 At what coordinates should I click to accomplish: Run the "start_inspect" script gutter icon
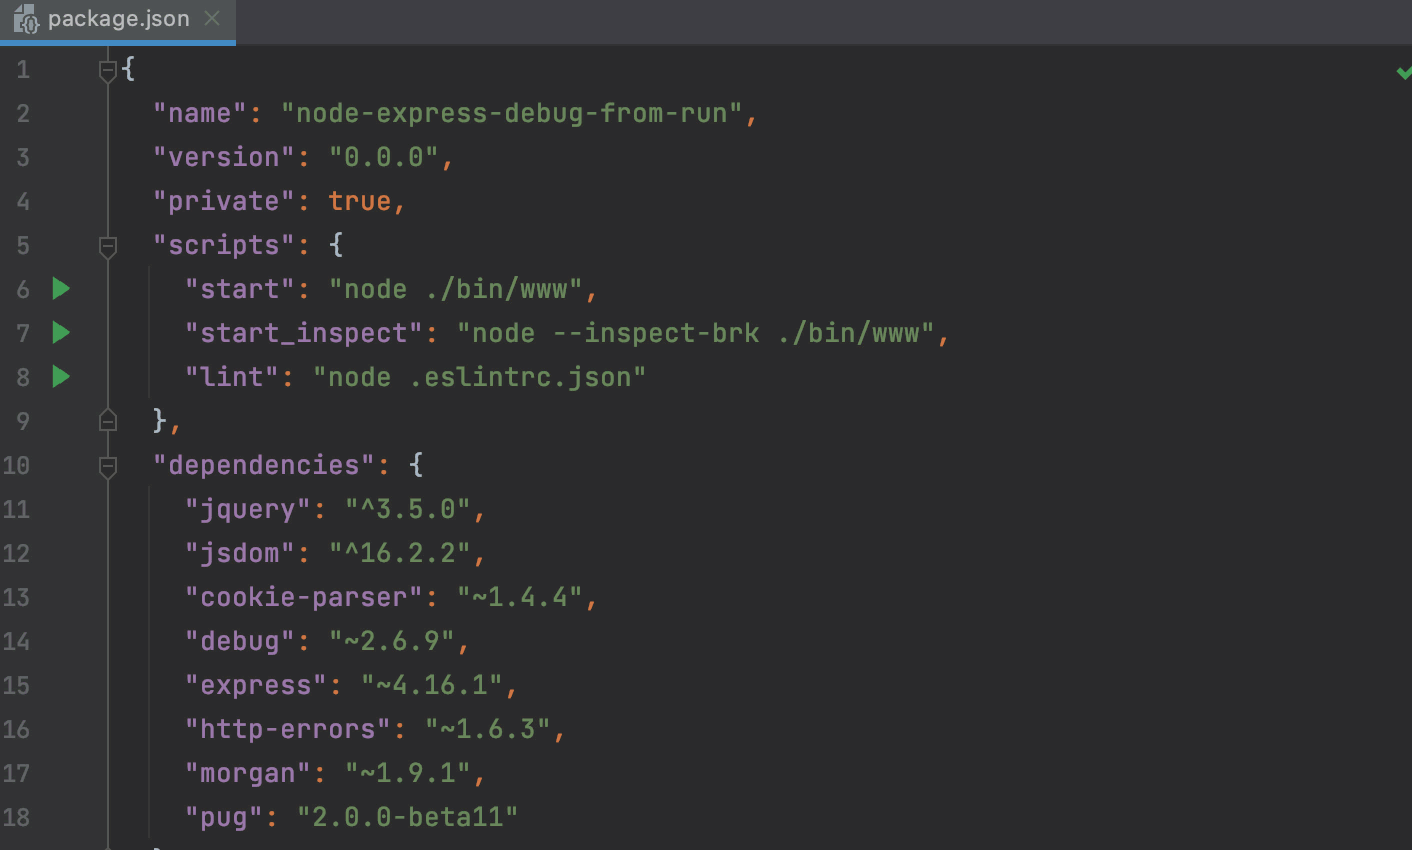(x=60, y=333)
